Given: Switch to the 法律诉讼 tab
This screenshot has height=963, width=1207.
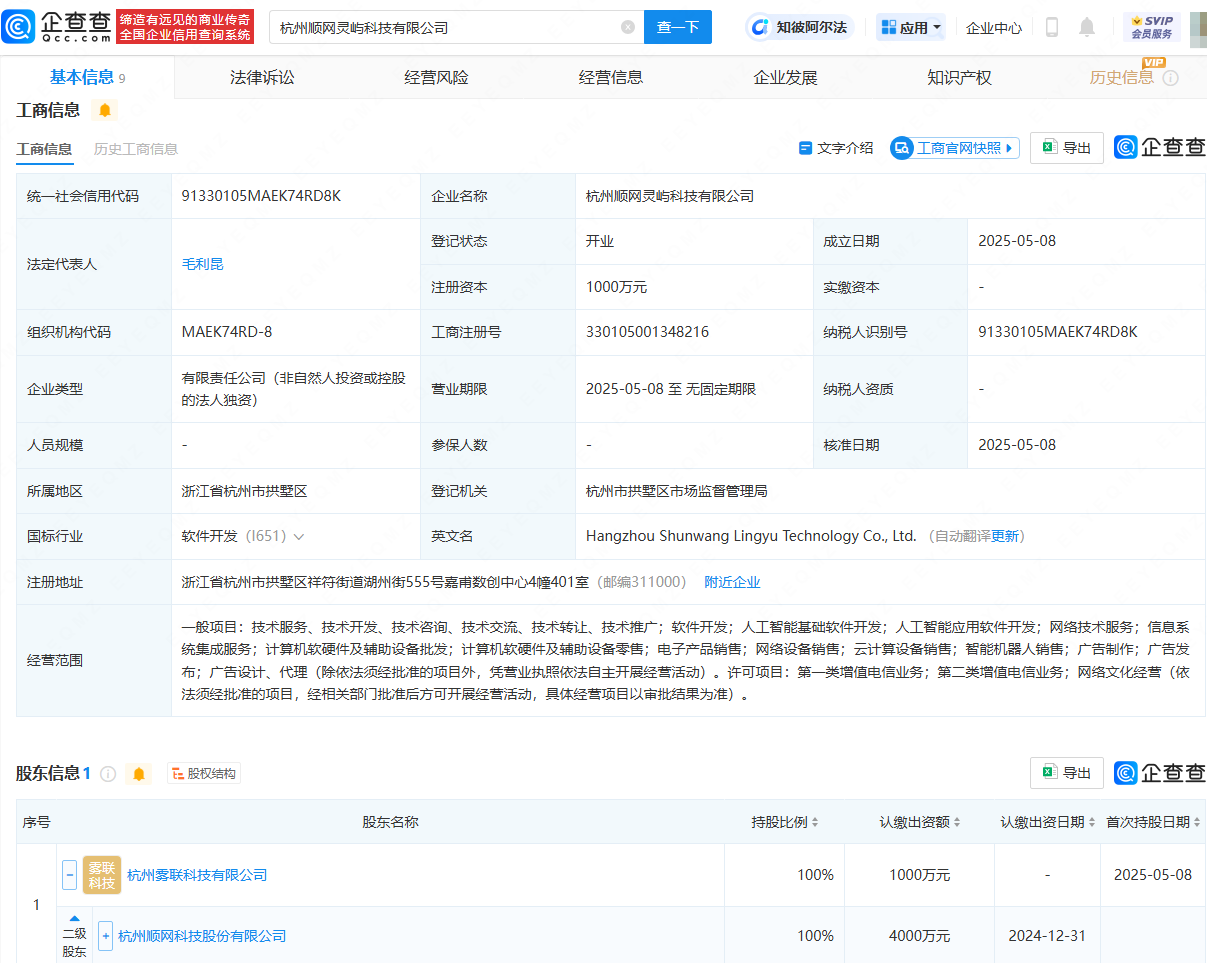Looking at the screenshot, I should point(262,77).
